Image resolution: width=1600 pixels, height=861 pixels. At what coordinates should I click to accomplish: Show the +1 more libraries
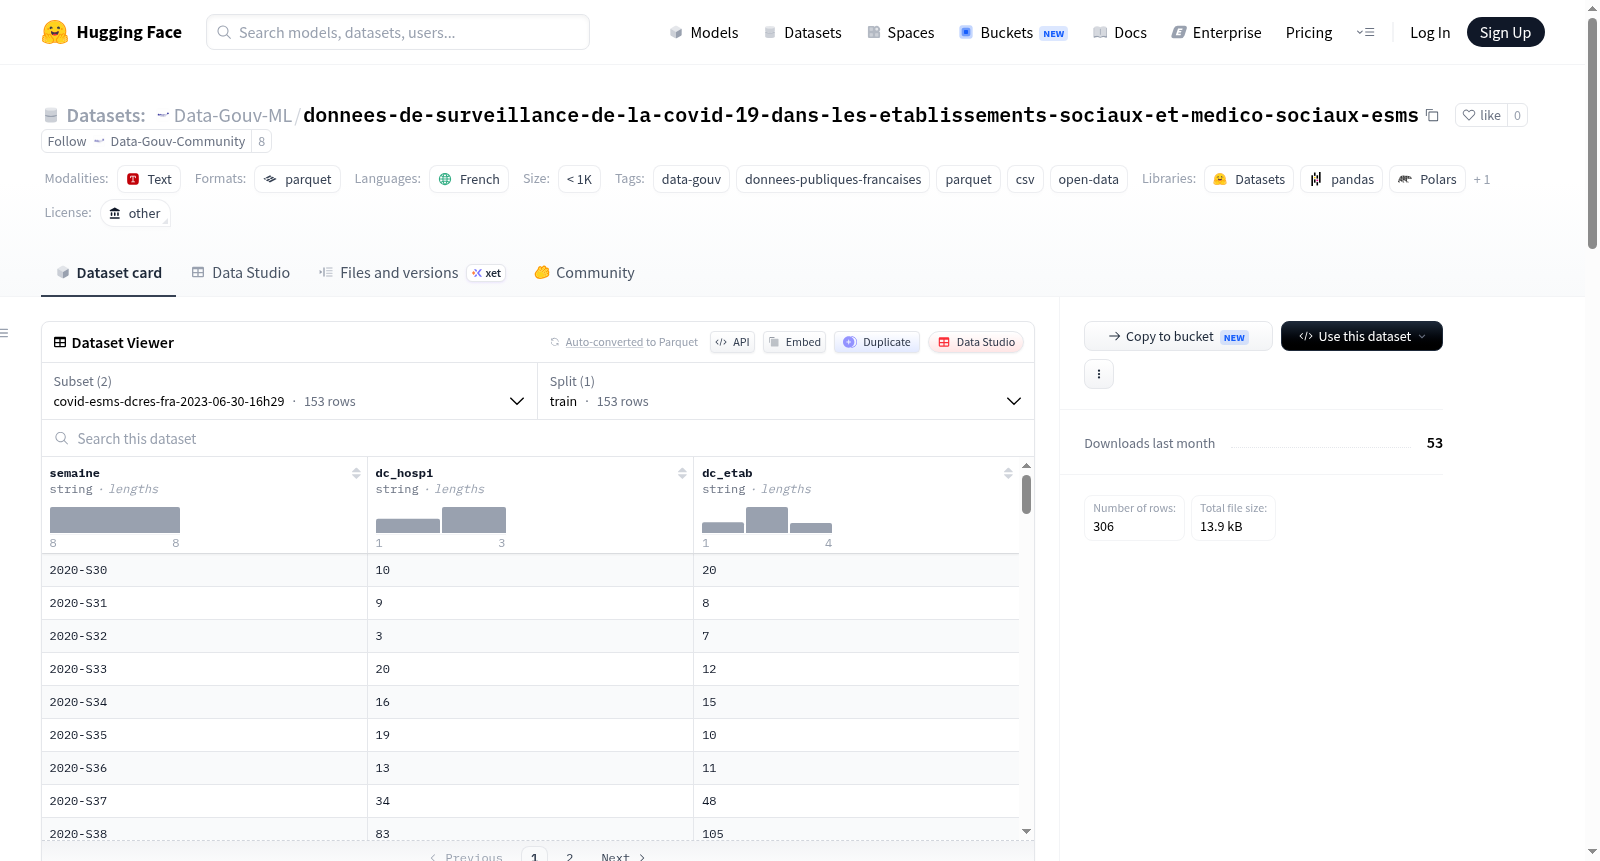[x=1482, y=179]
